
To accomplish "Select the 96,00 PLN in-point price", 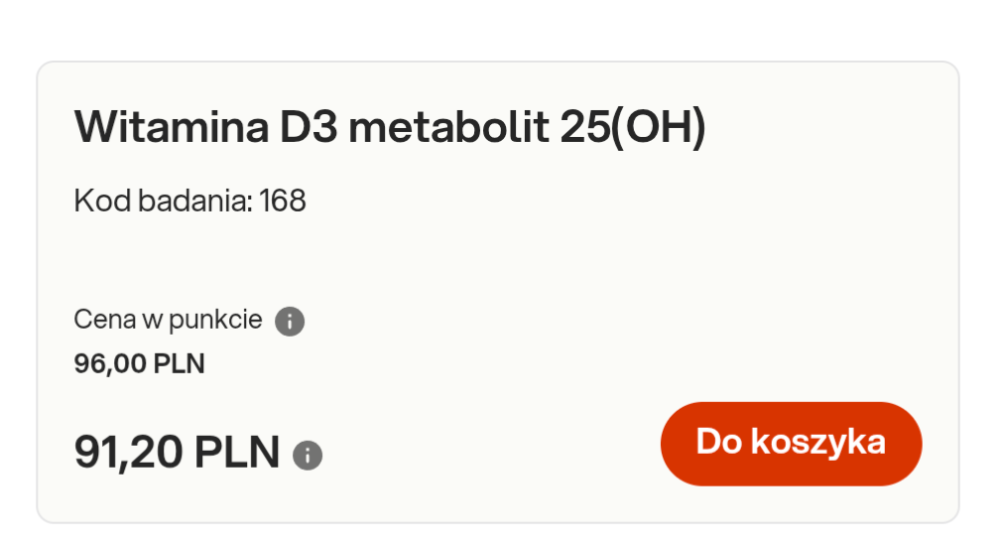I will click(x=139, y=363).
